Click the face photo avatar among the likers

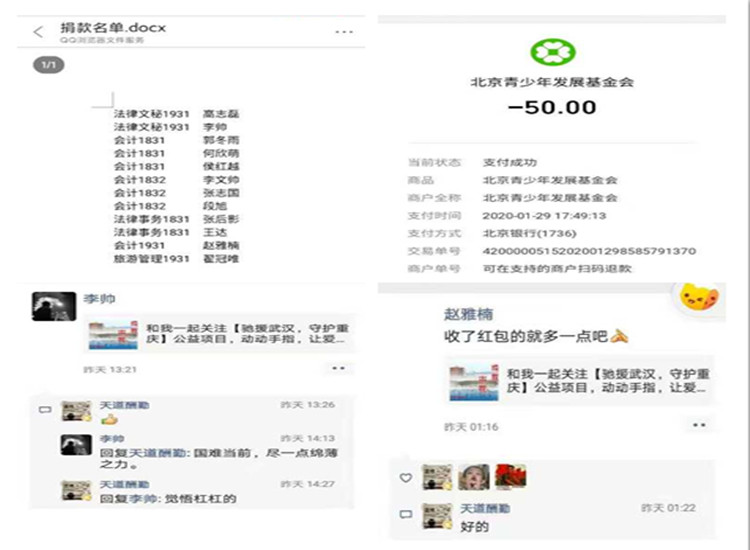474,477
